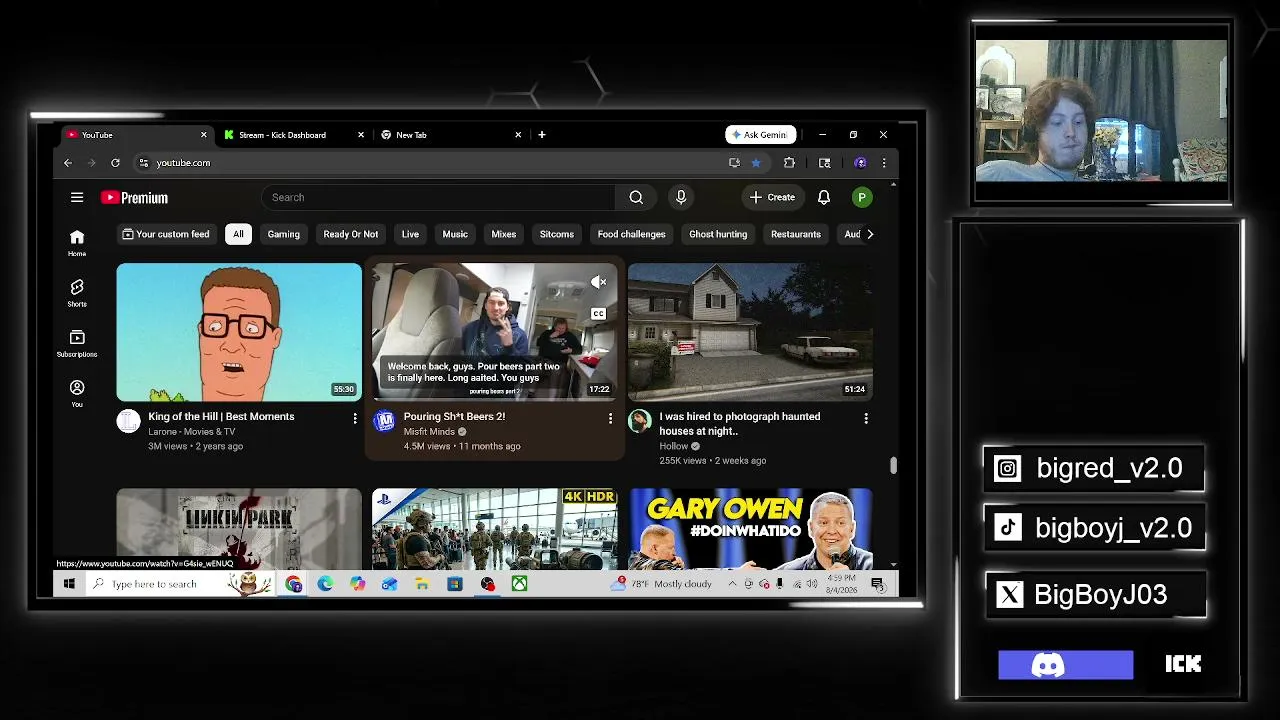Open the Linkin Park video thumbnail

[239, 527]
